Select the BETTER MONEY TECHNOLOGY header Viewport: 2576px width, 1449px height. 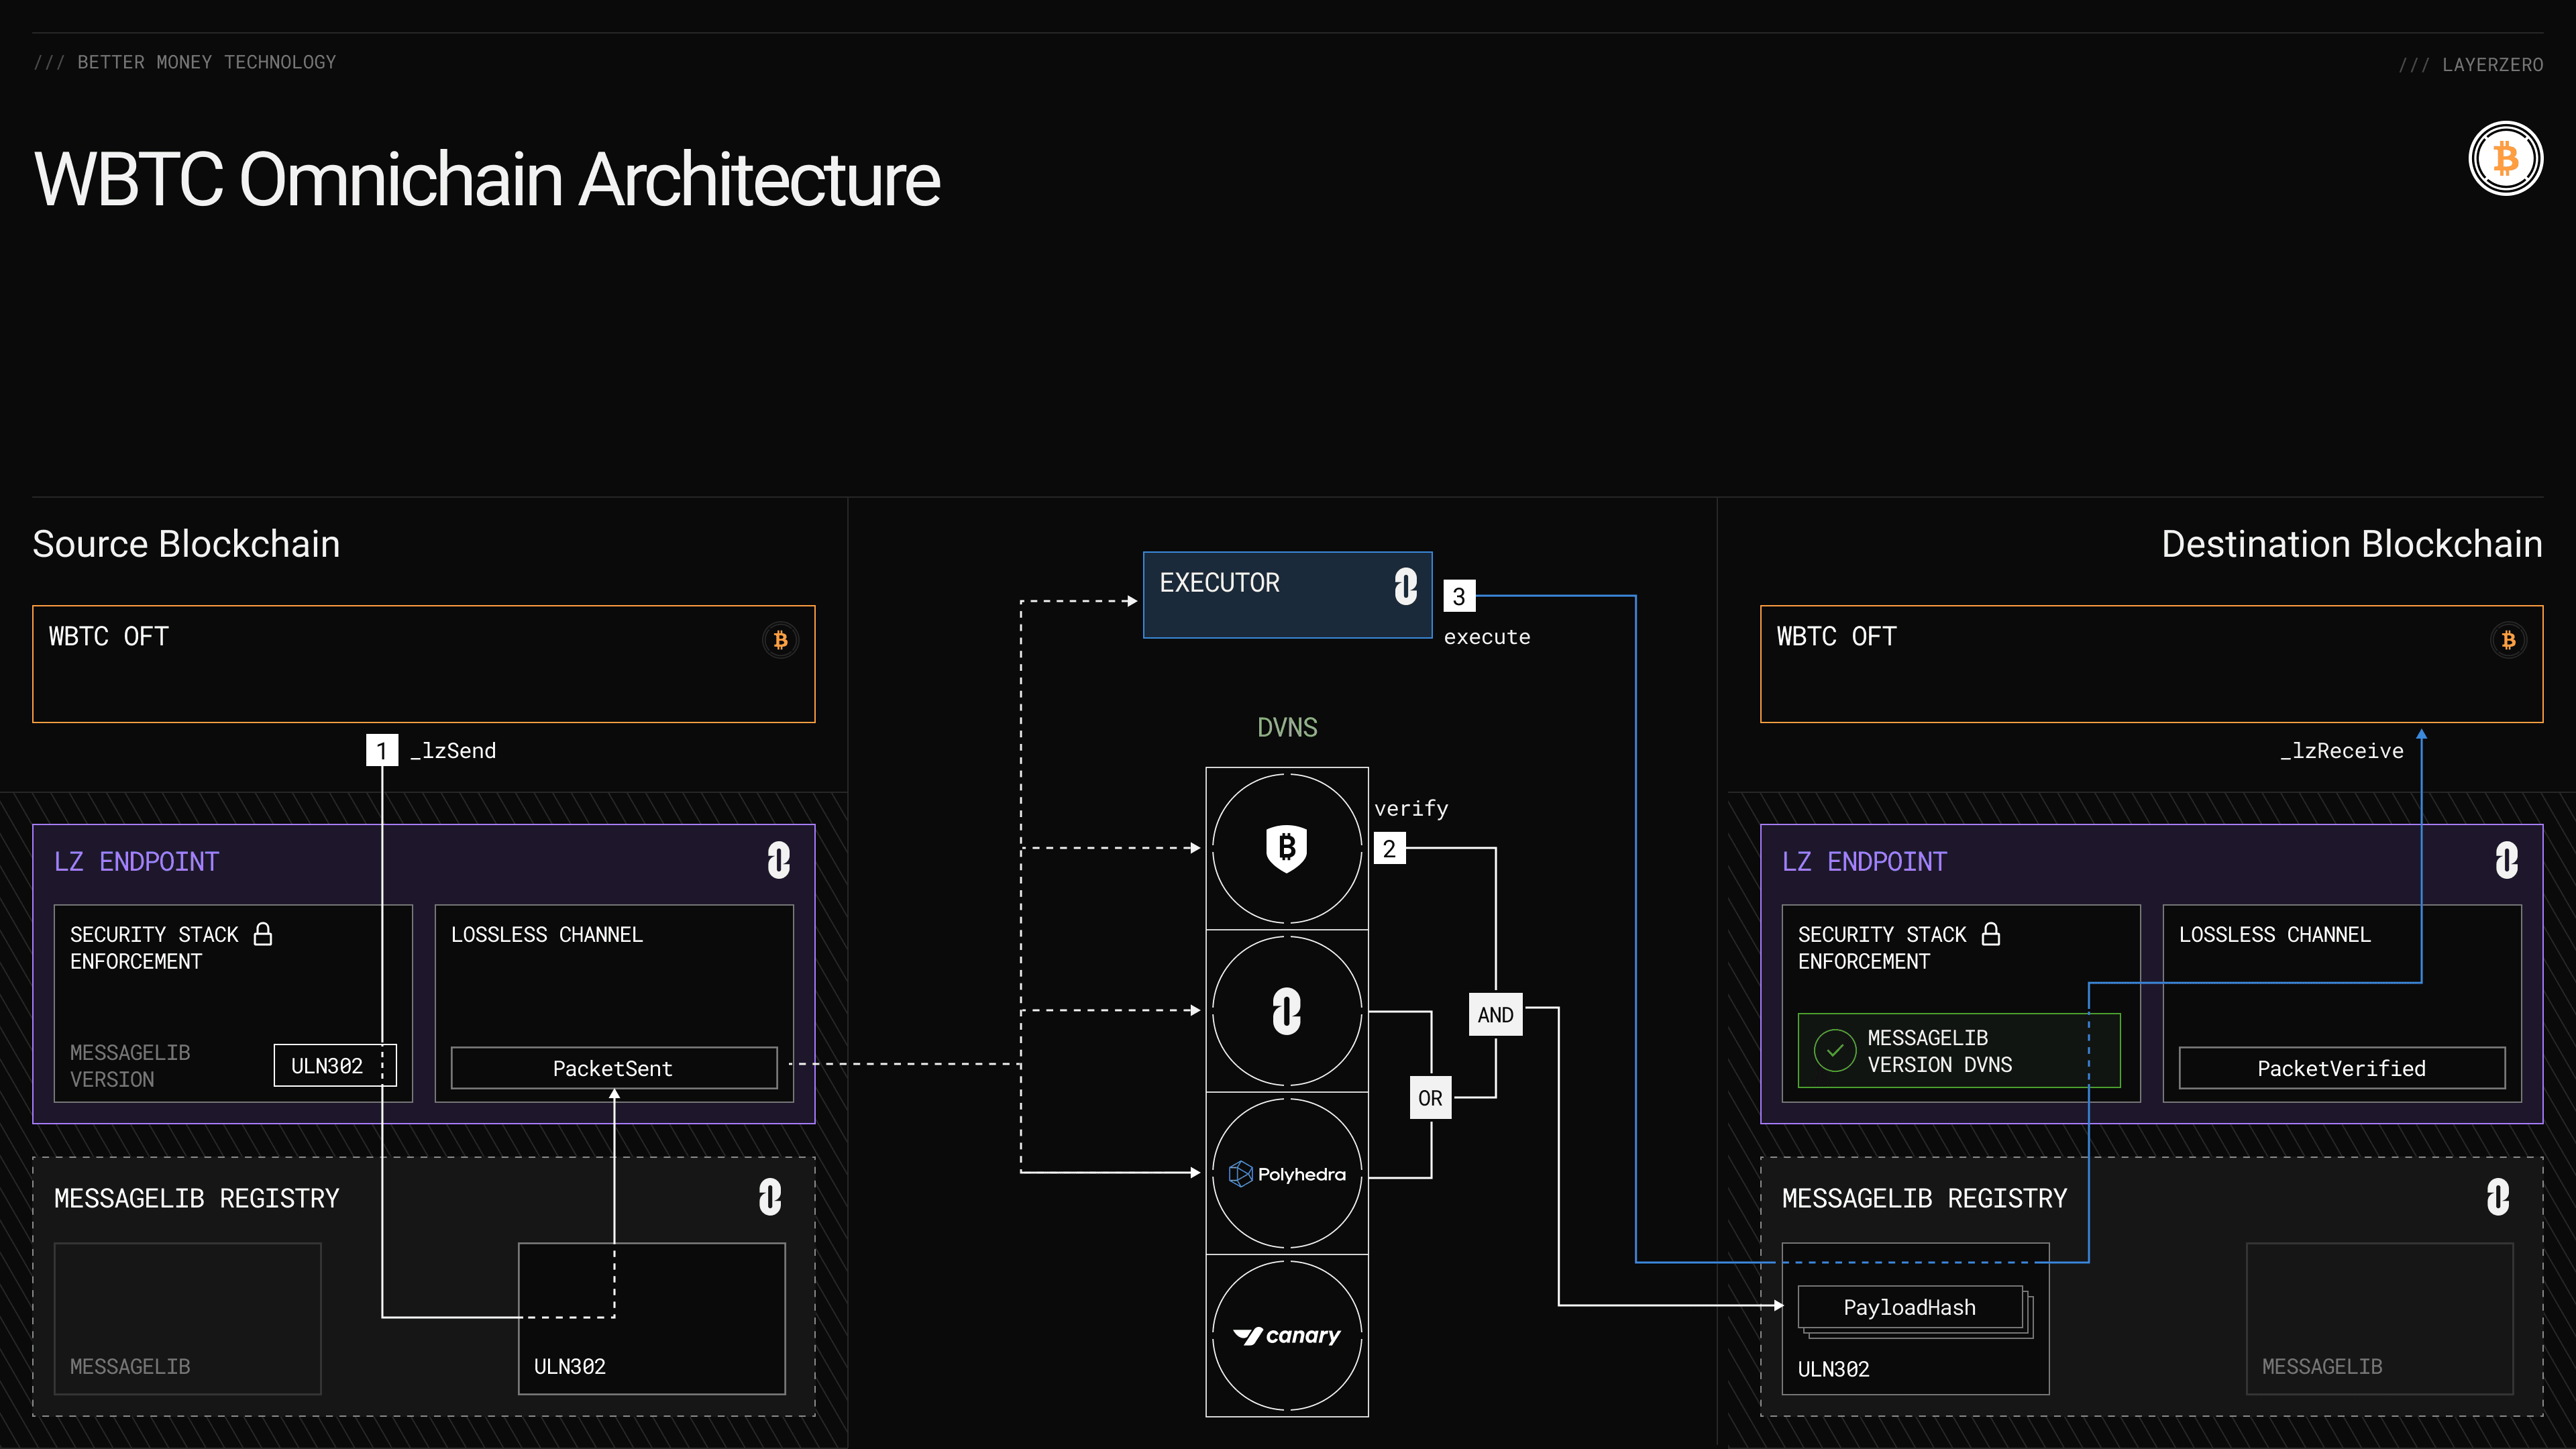pyautogui.click(x=185, y=62)
